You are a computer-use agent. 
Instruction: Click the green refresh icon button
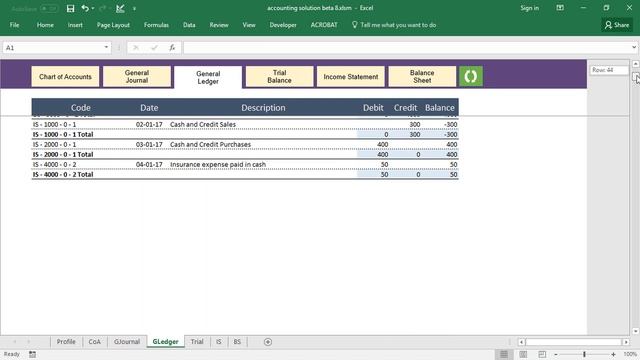click(471, 76)
